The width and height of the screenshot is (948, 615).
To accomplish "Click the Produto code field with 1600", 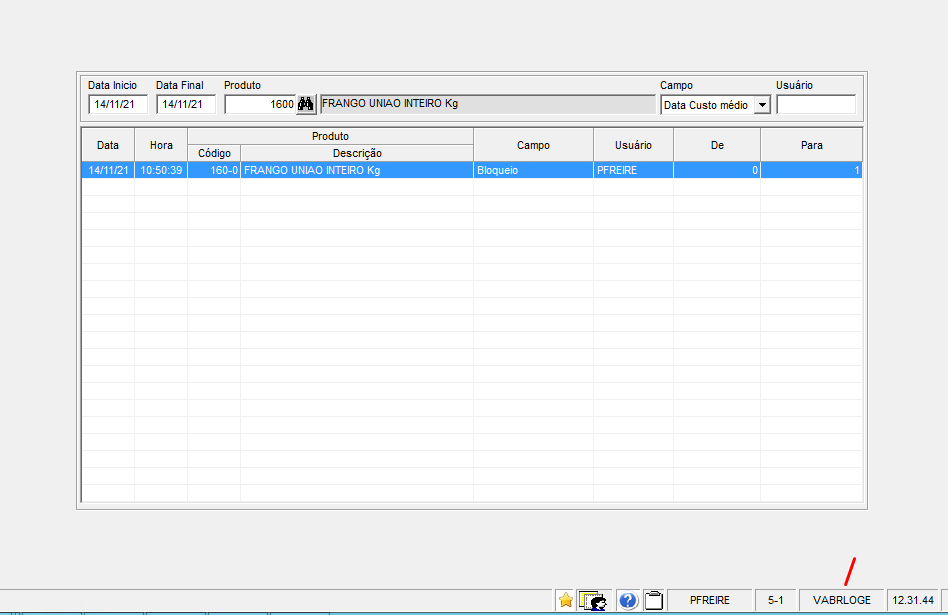I will click(x=260, y=104).
